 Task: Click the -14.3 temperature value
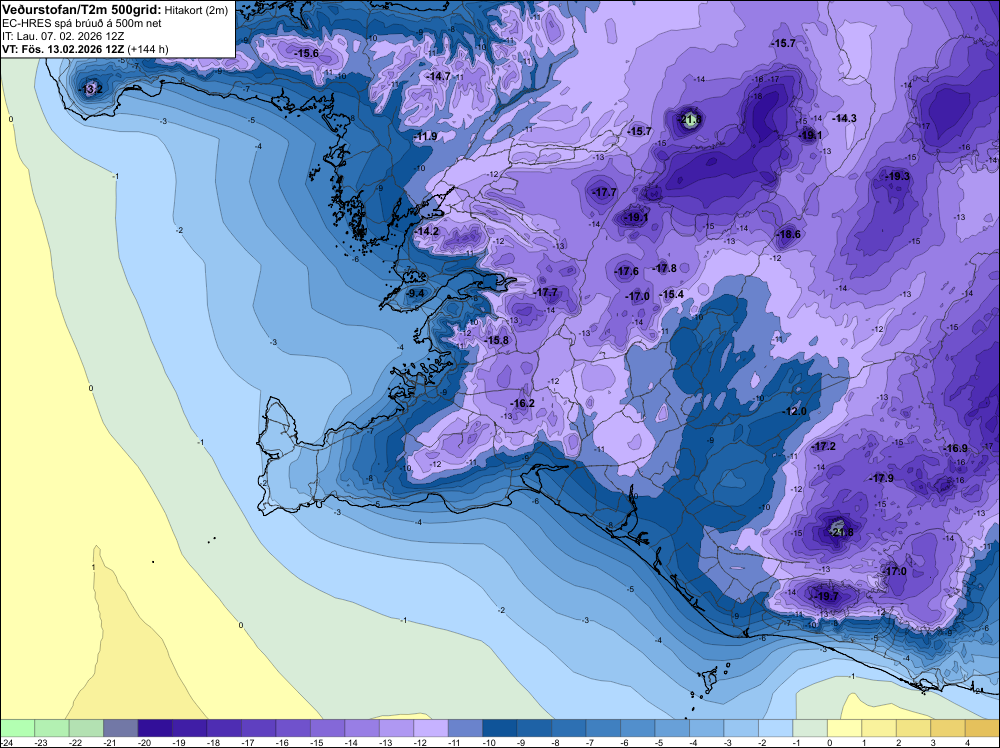point(844,119)
